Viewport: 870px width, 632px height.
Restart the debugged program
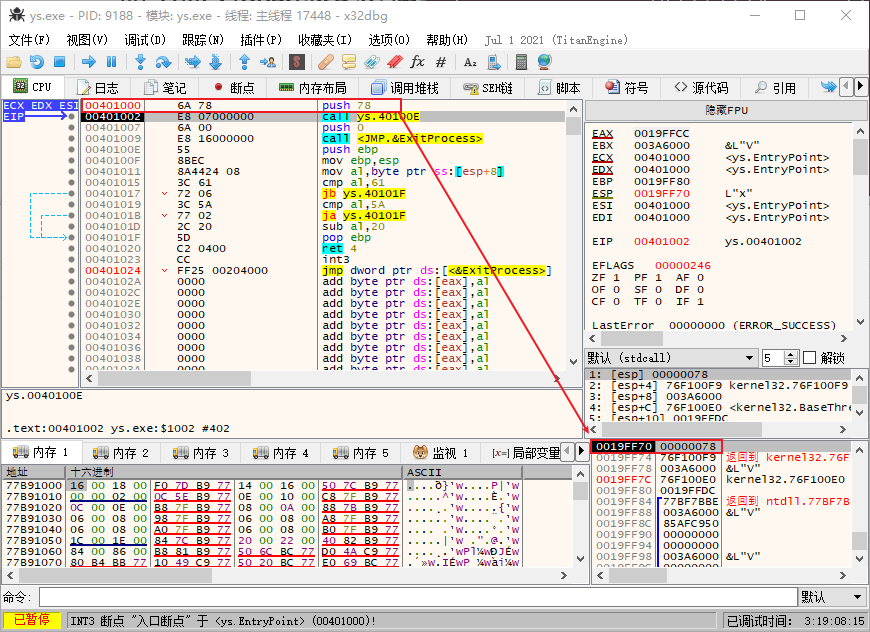pyautogui.click(x=37, y=62)
